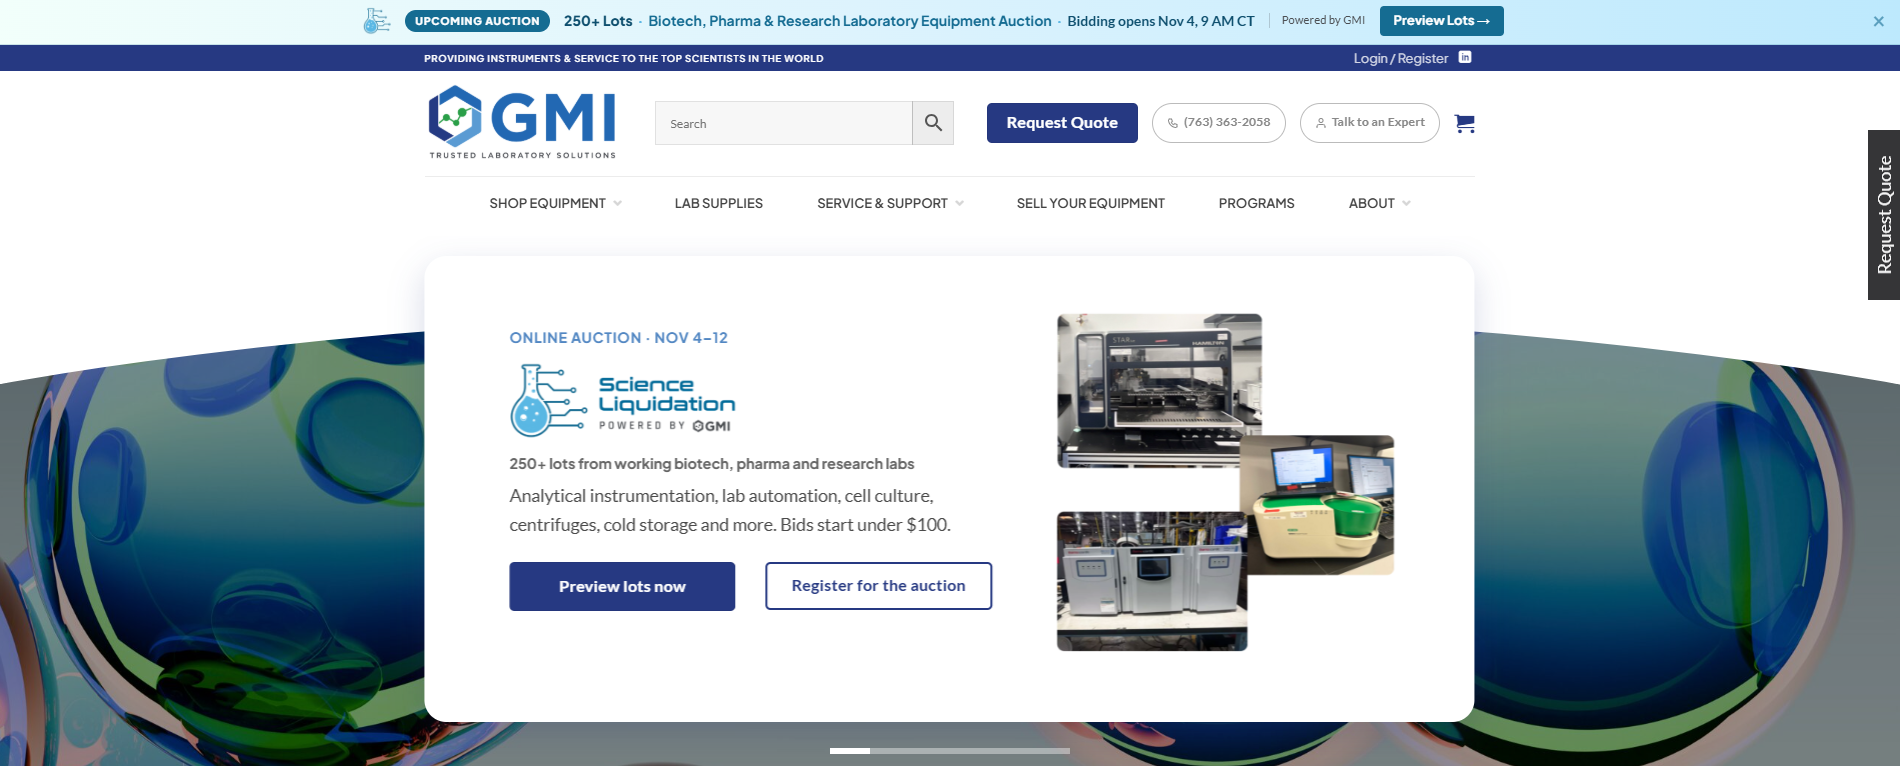This screenshot has width=1900, height=768.
Task: Click the UPCOMING AUCTION badge
Action: (477, 21)
